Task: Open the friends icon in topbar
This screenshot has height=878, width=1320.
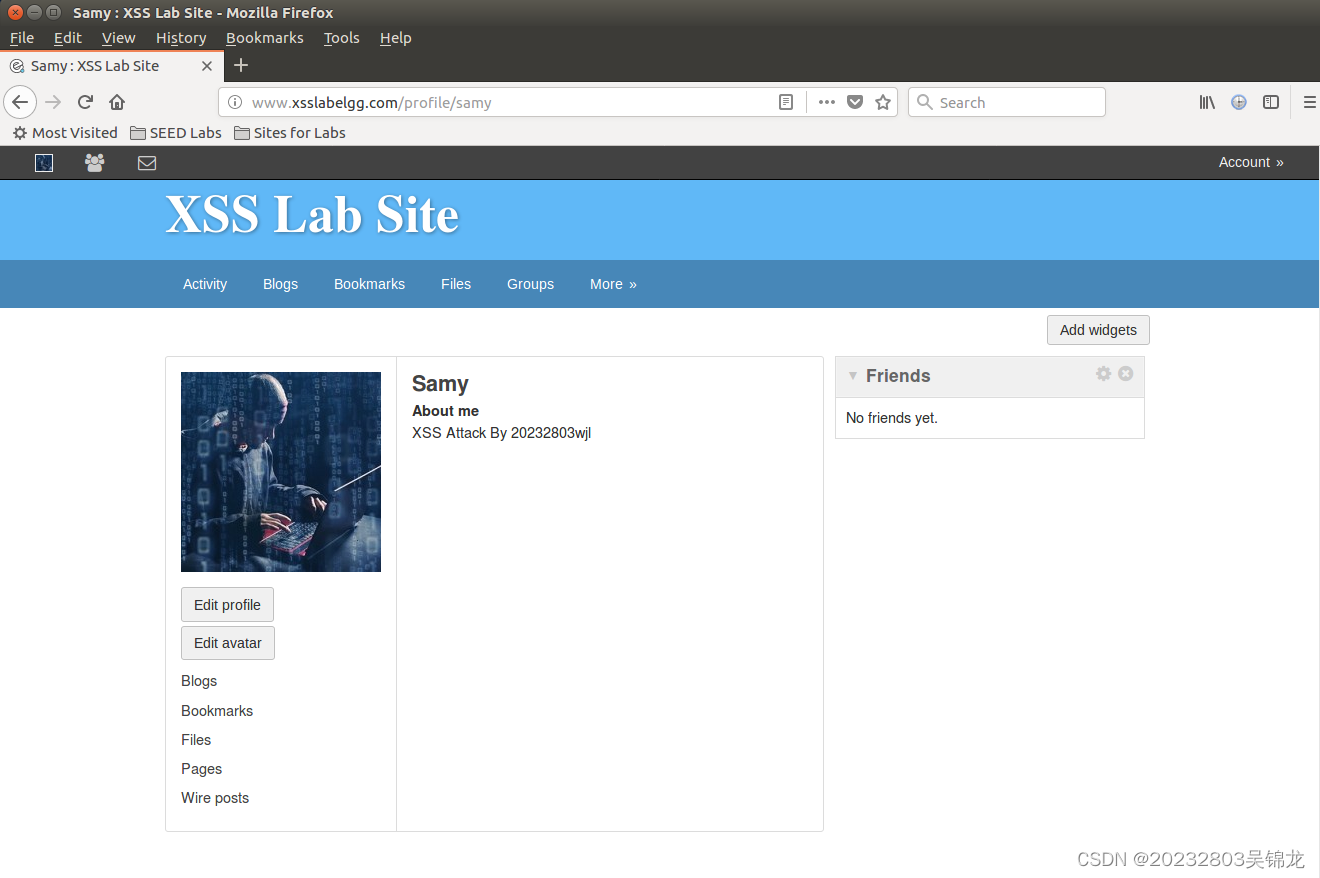Action: (95, 162)
